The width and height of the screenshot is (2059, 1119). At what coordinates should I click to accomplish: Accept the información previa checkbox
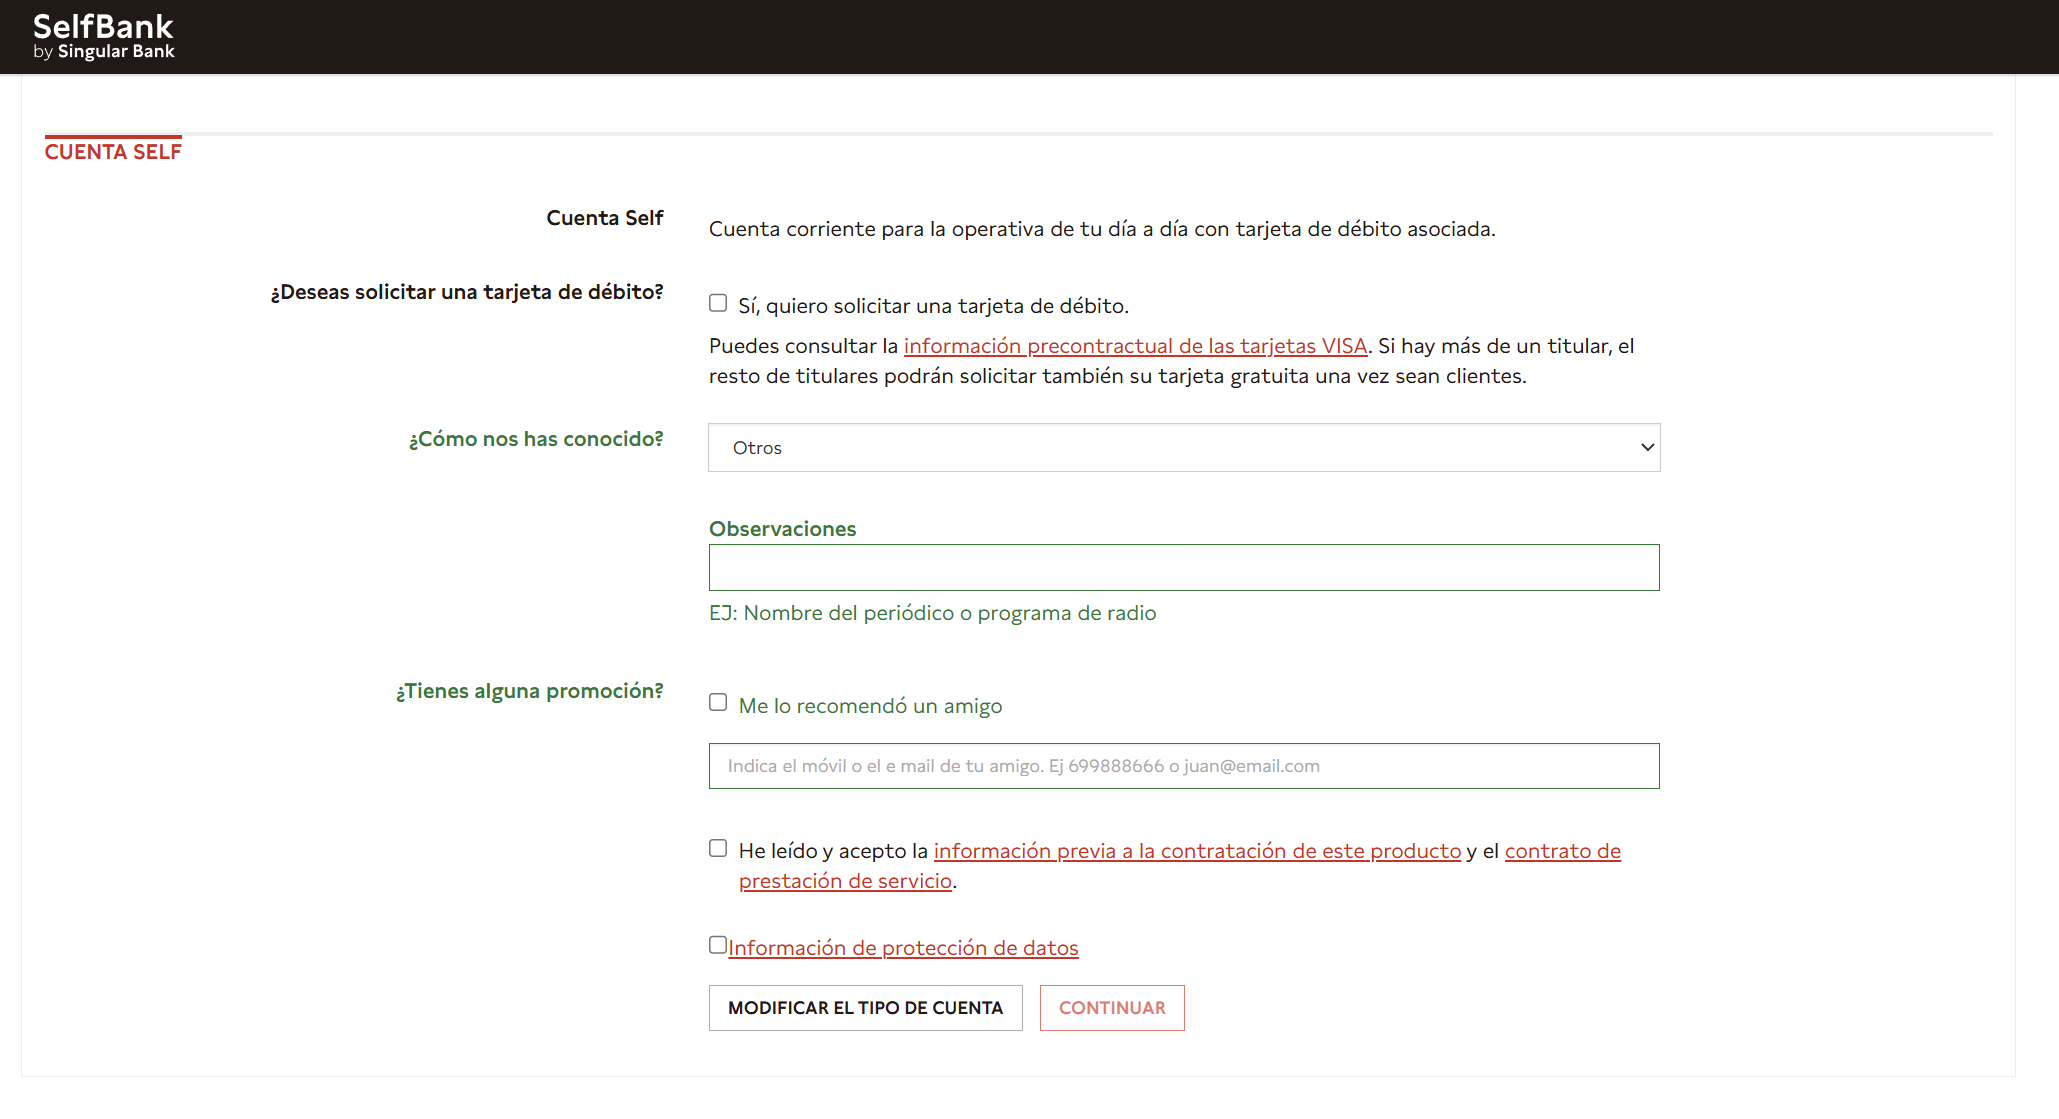tap(717, 847)
